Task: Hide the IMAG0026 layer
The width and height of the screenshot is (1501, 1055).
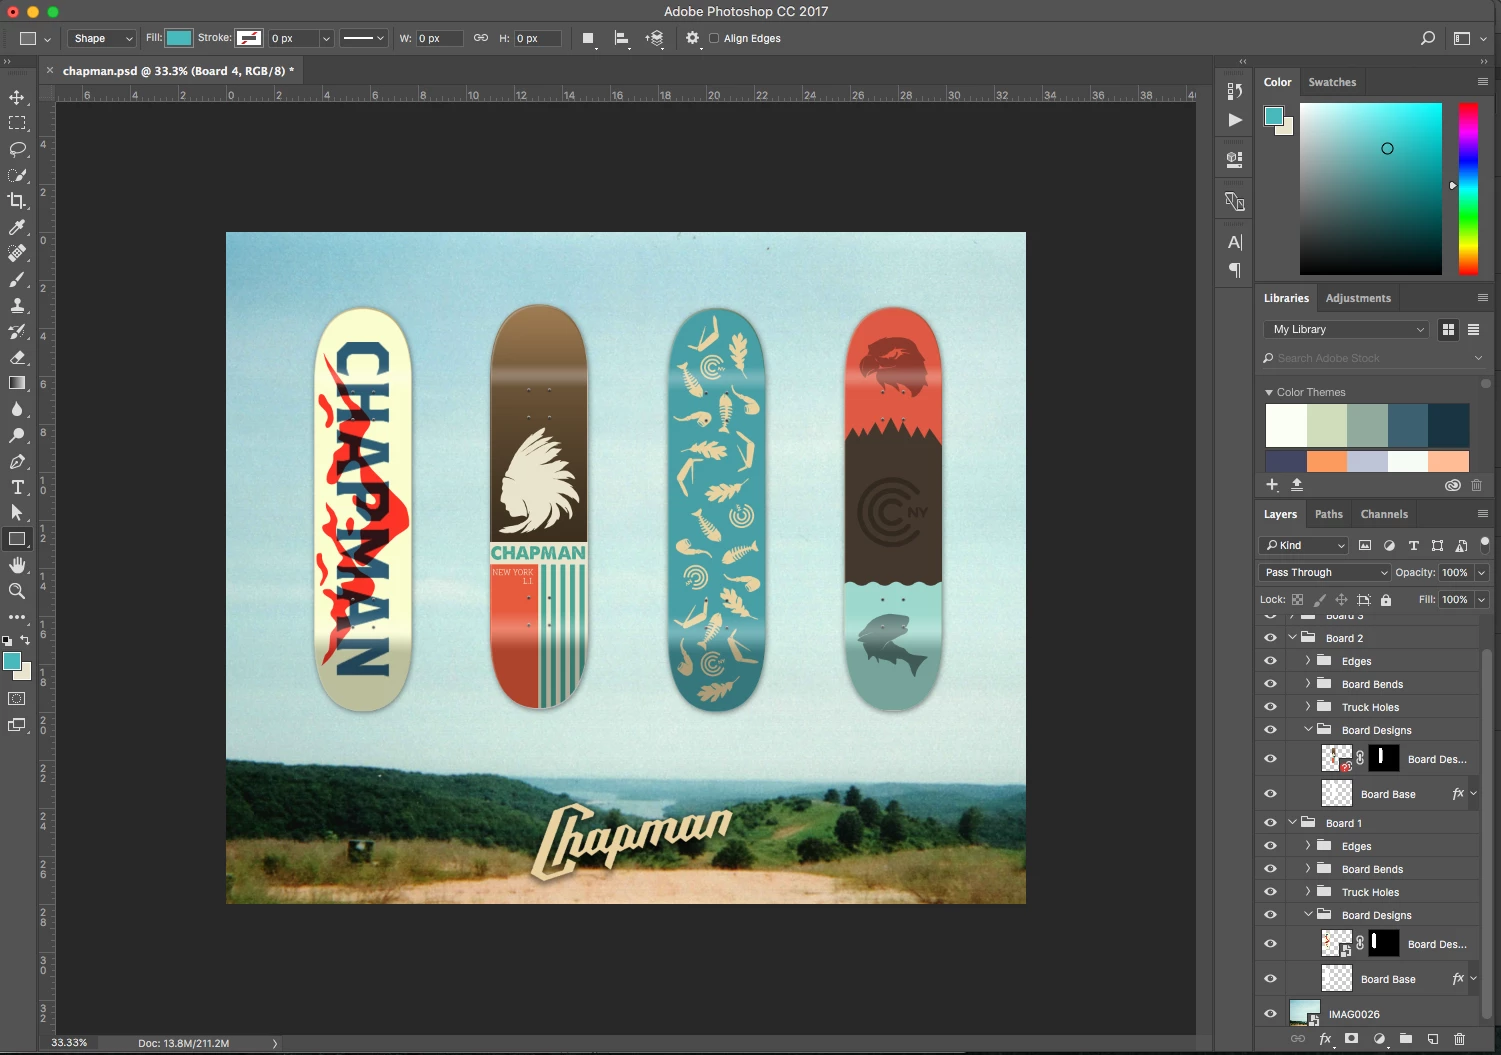Action: (1270, 1014)
